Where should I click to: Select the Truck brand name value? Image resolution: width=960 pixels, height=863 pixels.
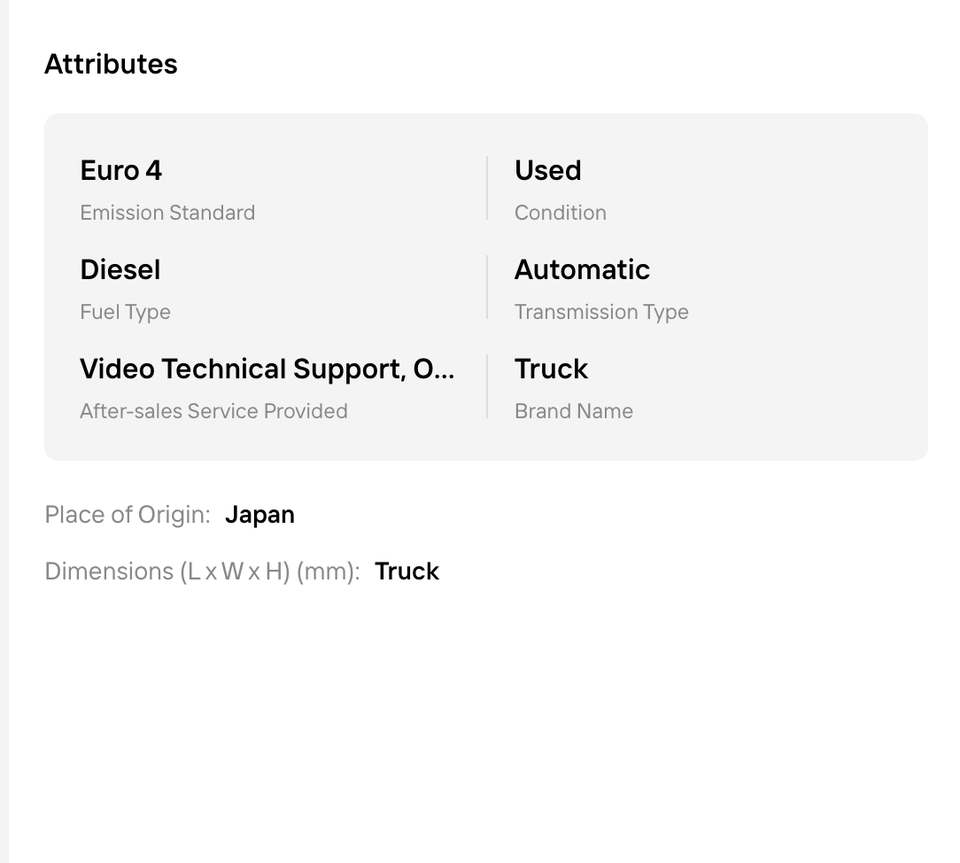pos(551,369)
